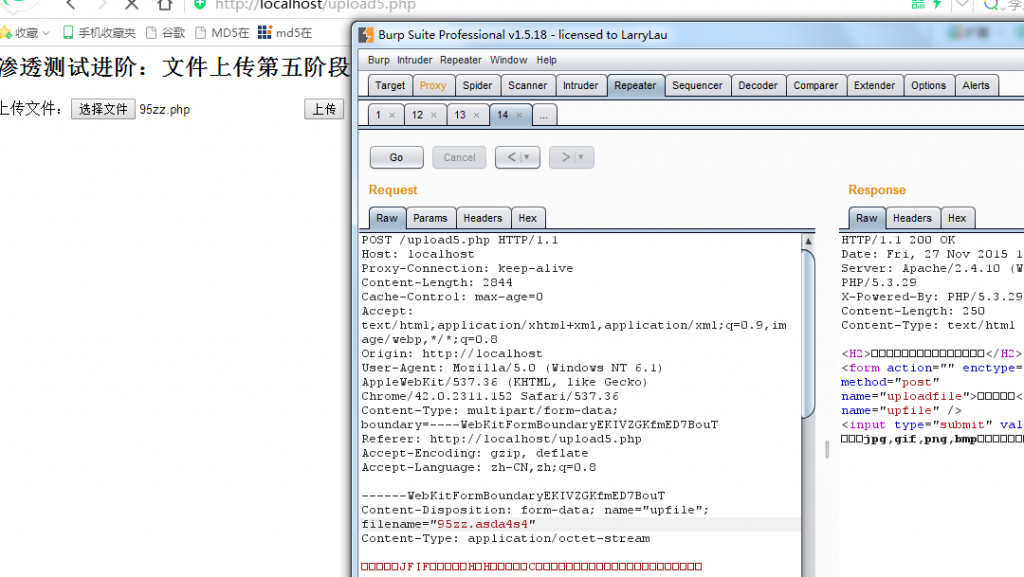Open the Repeater menu in menu bar
The width and height of the screenshot is (1024, 577).
(460, 60)
